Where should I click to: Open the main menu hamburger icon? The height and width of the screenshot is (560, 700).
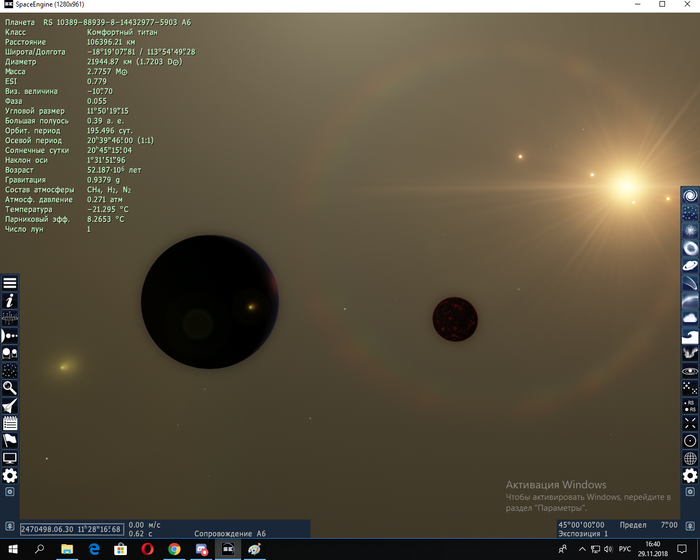point(10,283)
